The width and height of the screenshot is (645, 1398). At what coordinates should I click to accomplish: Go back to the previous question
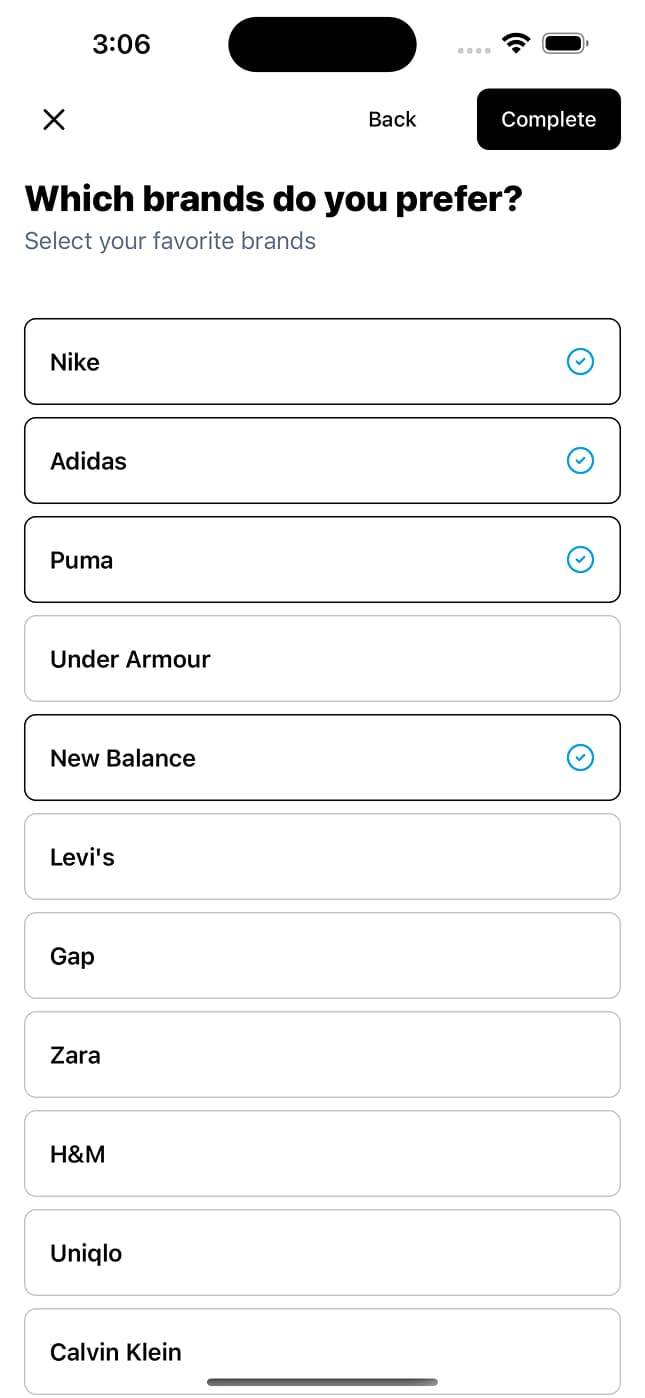(x=392, y=120)
